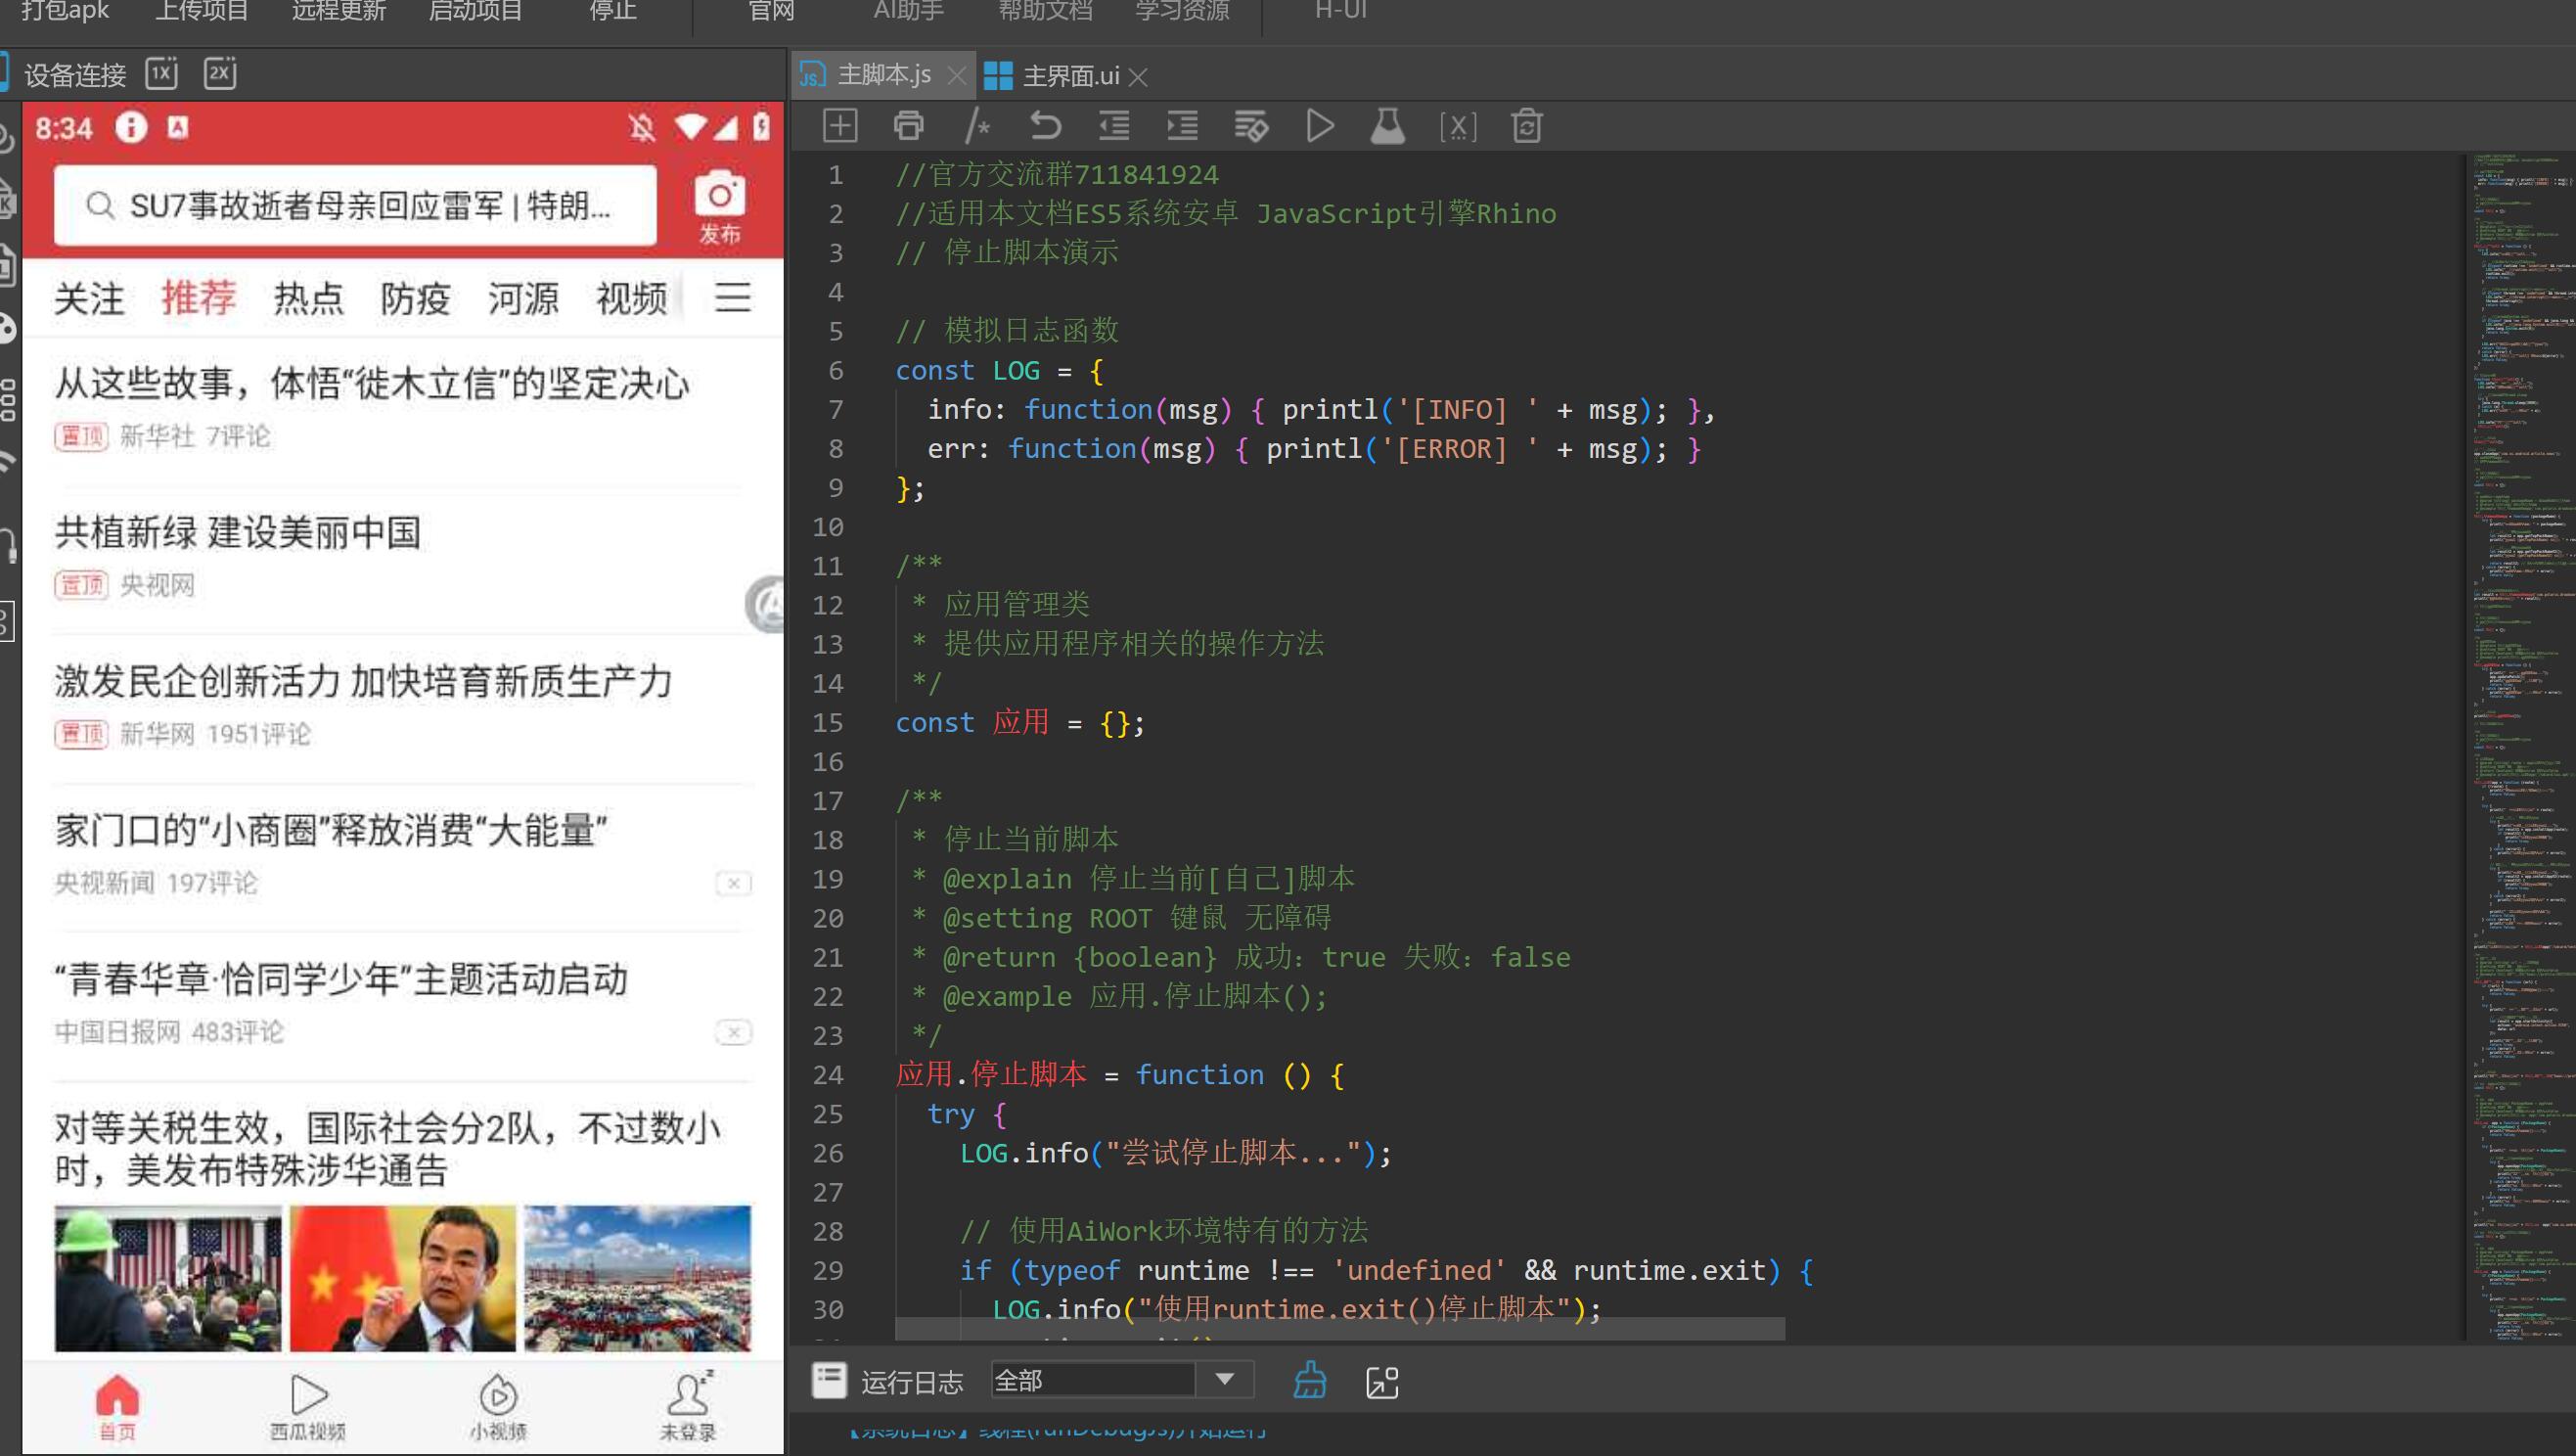Click the 设备连接 button
The image size is (2576, 1456).
tap(74, 75)
